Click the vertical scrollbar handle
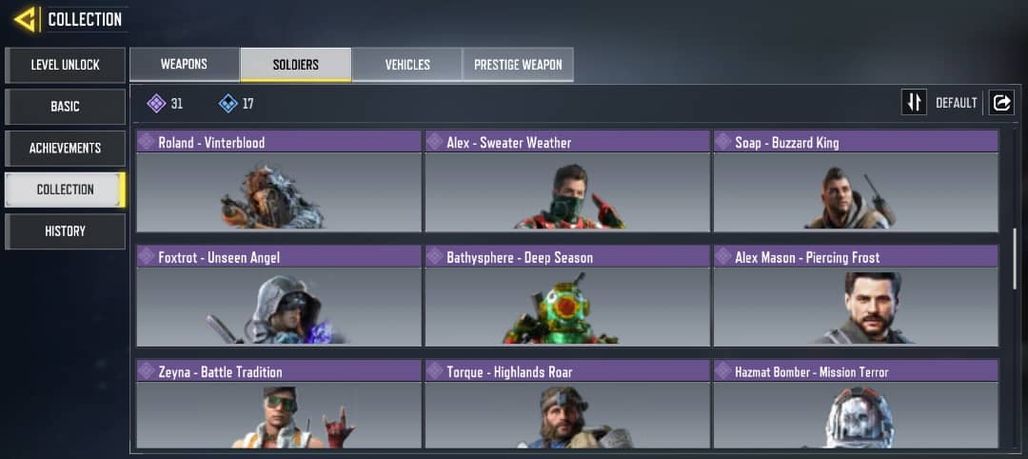Screen dimensions: 1028x459 pos(1015,258)
